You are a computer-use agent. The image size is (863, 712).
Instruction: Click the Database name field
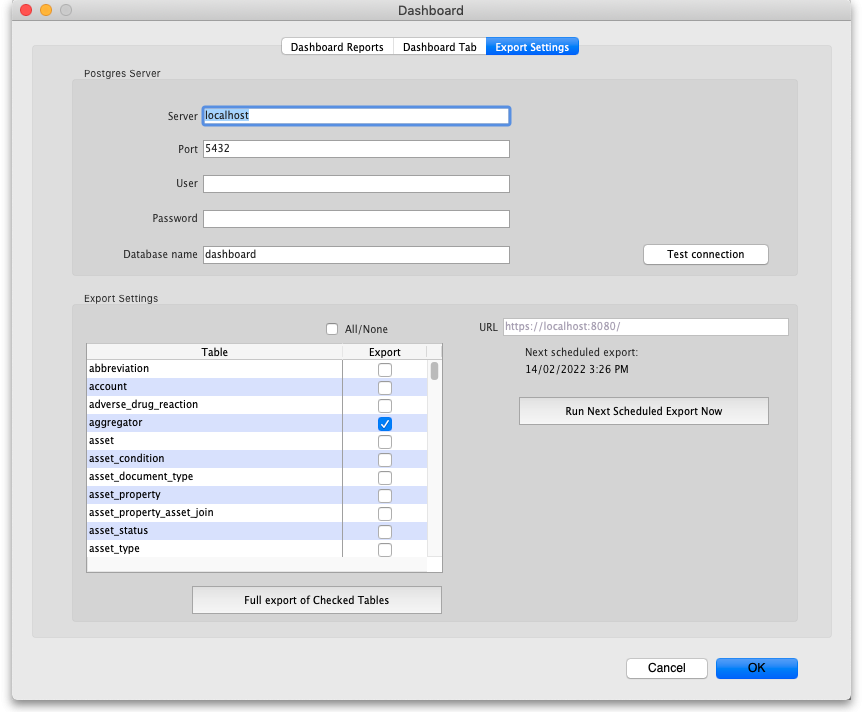[x=356, y=255]
